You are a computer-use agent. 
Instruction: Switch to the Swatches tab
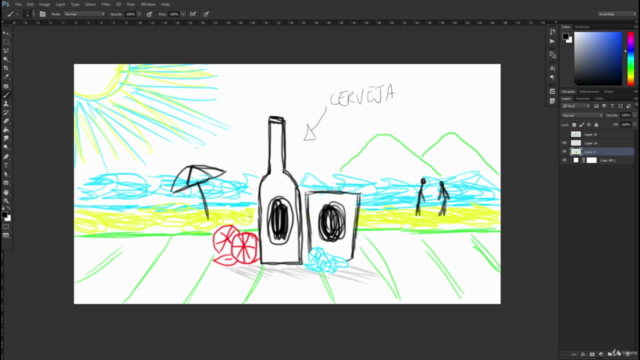[582, 27]
